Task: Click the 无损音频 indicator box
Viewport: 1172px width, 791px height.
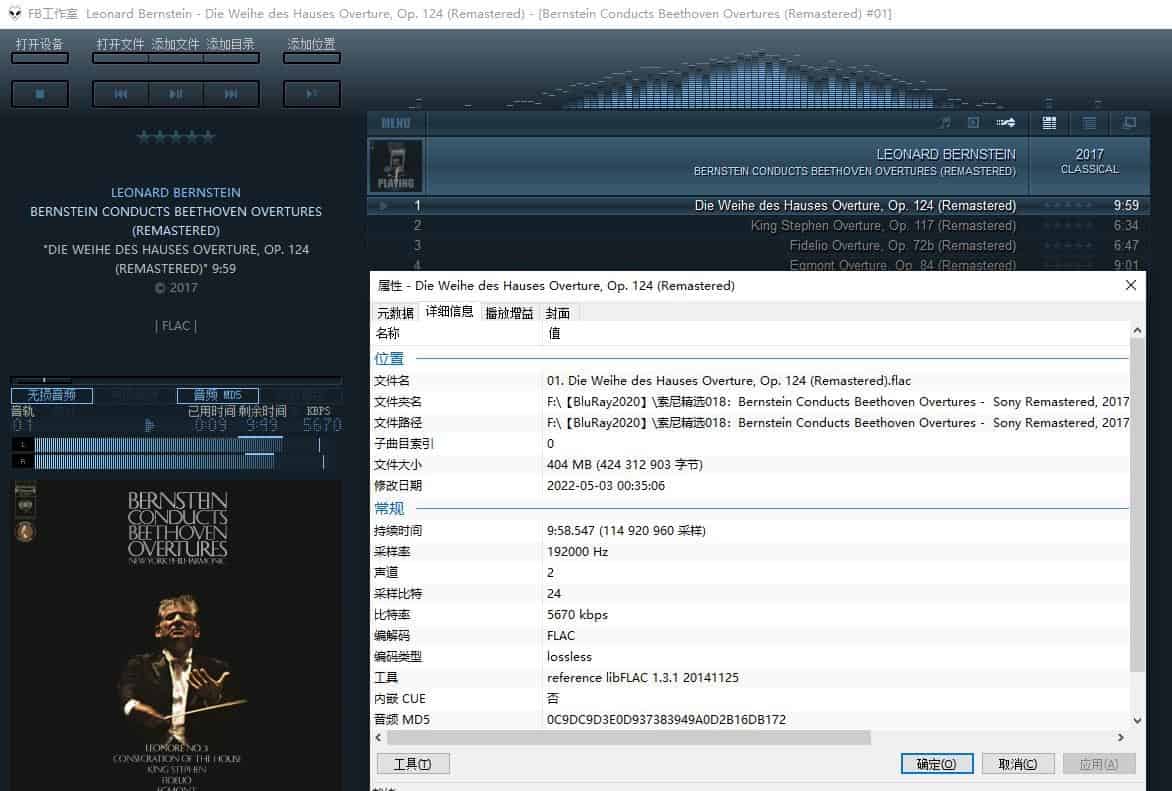Action: (52, 395)
